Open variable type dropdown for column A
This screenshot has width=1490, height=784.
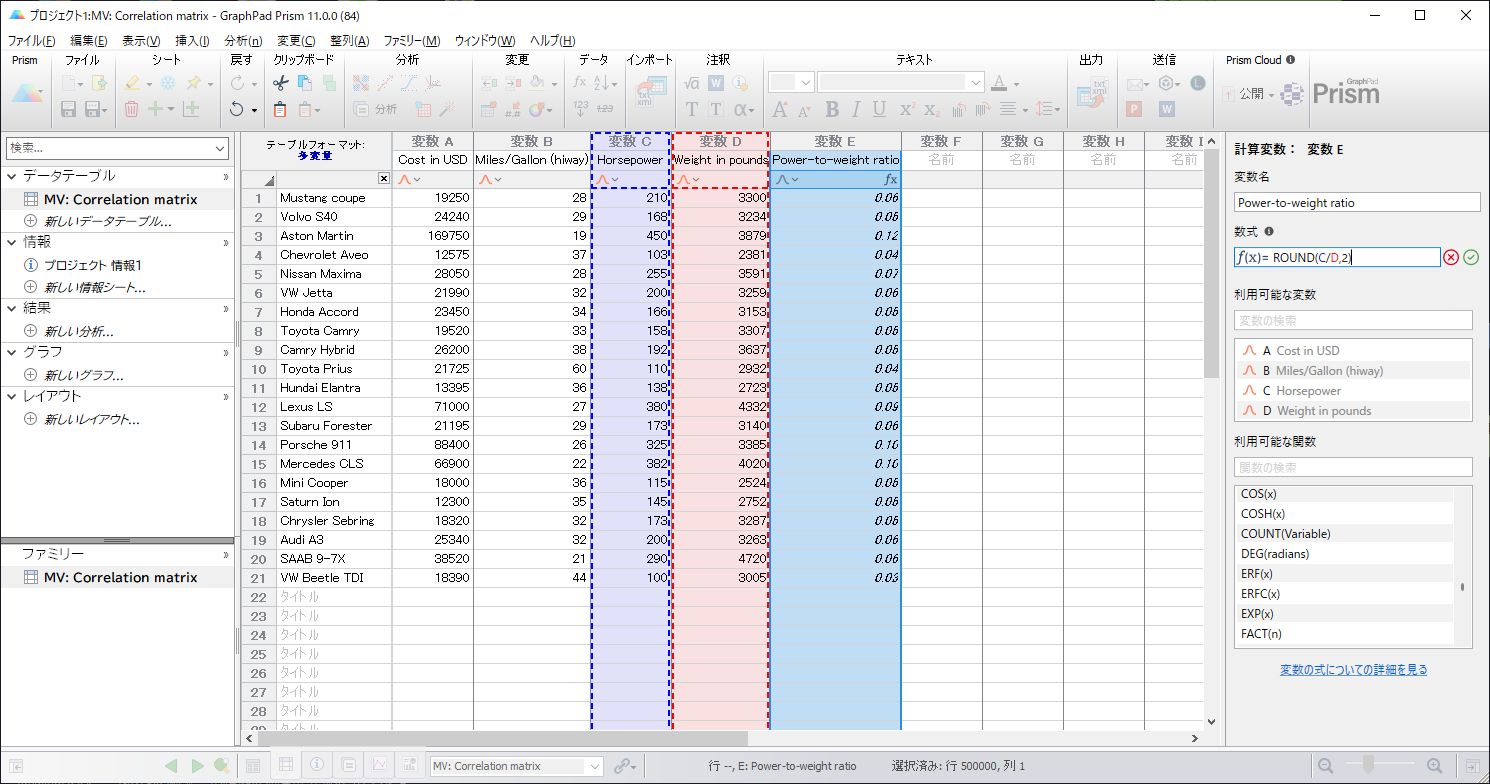(x=409, y=180)
